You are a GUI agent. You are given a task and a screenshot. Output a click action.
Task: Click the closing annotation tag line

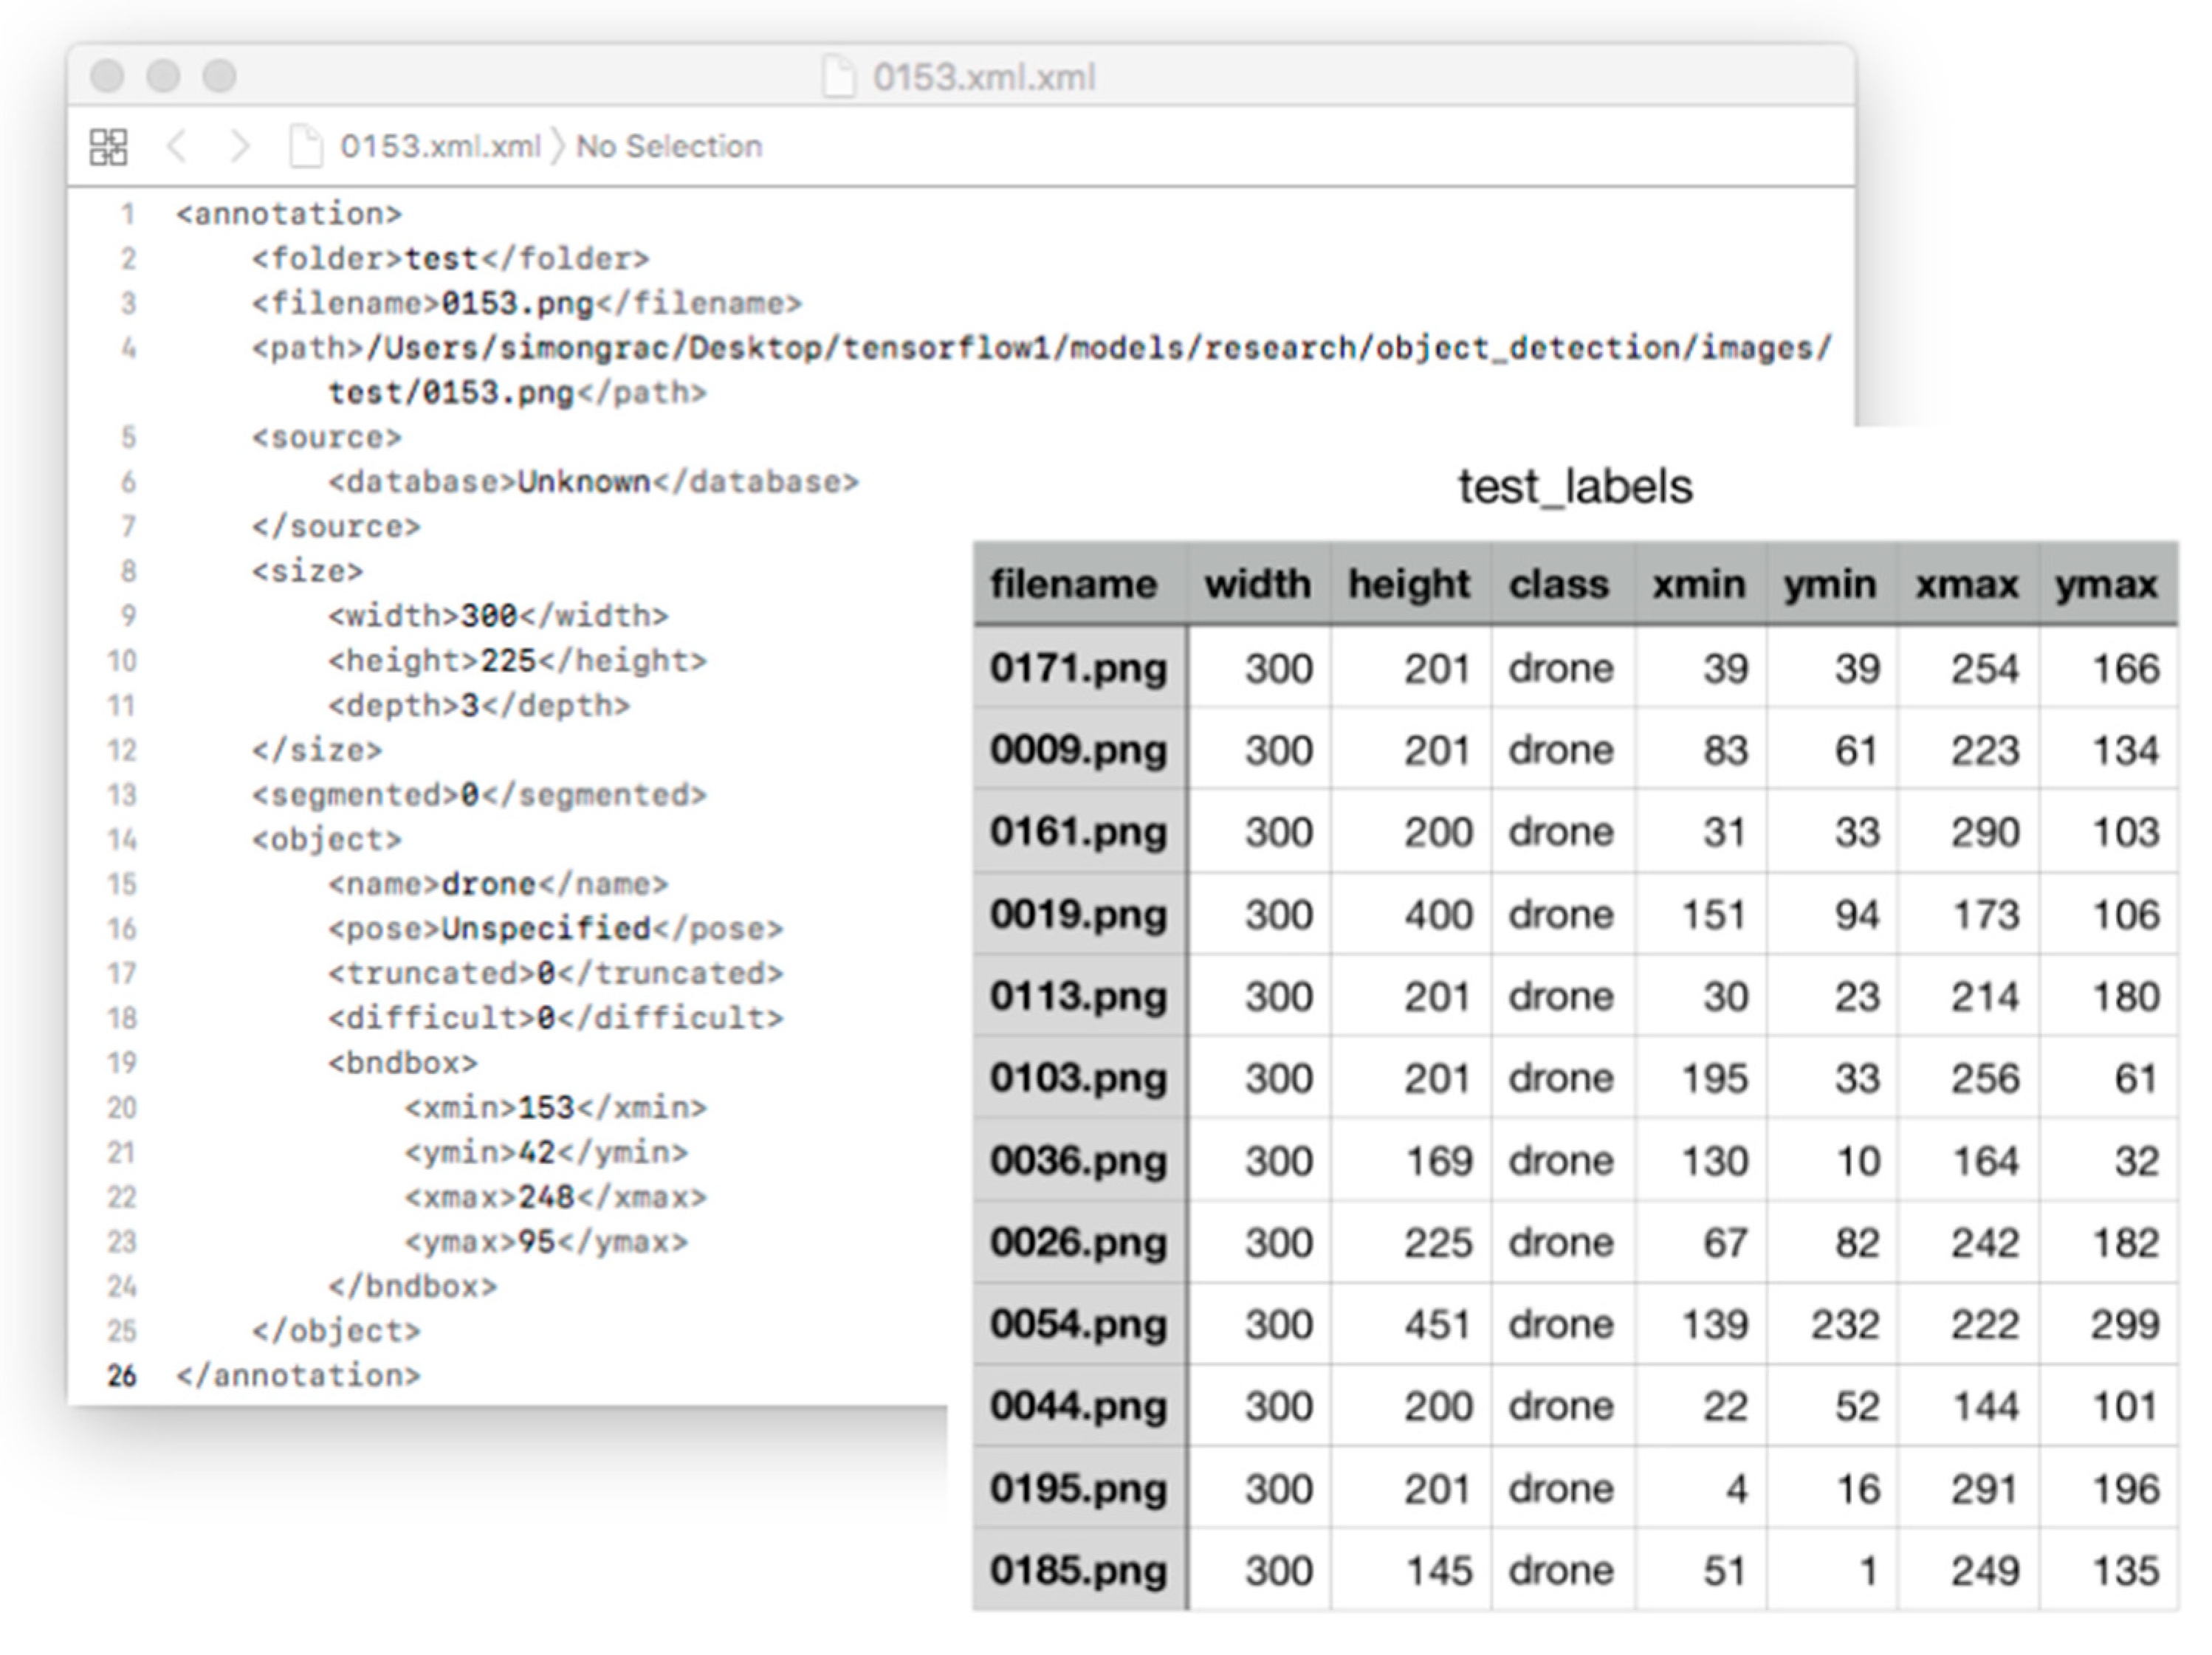(298, 1376)
